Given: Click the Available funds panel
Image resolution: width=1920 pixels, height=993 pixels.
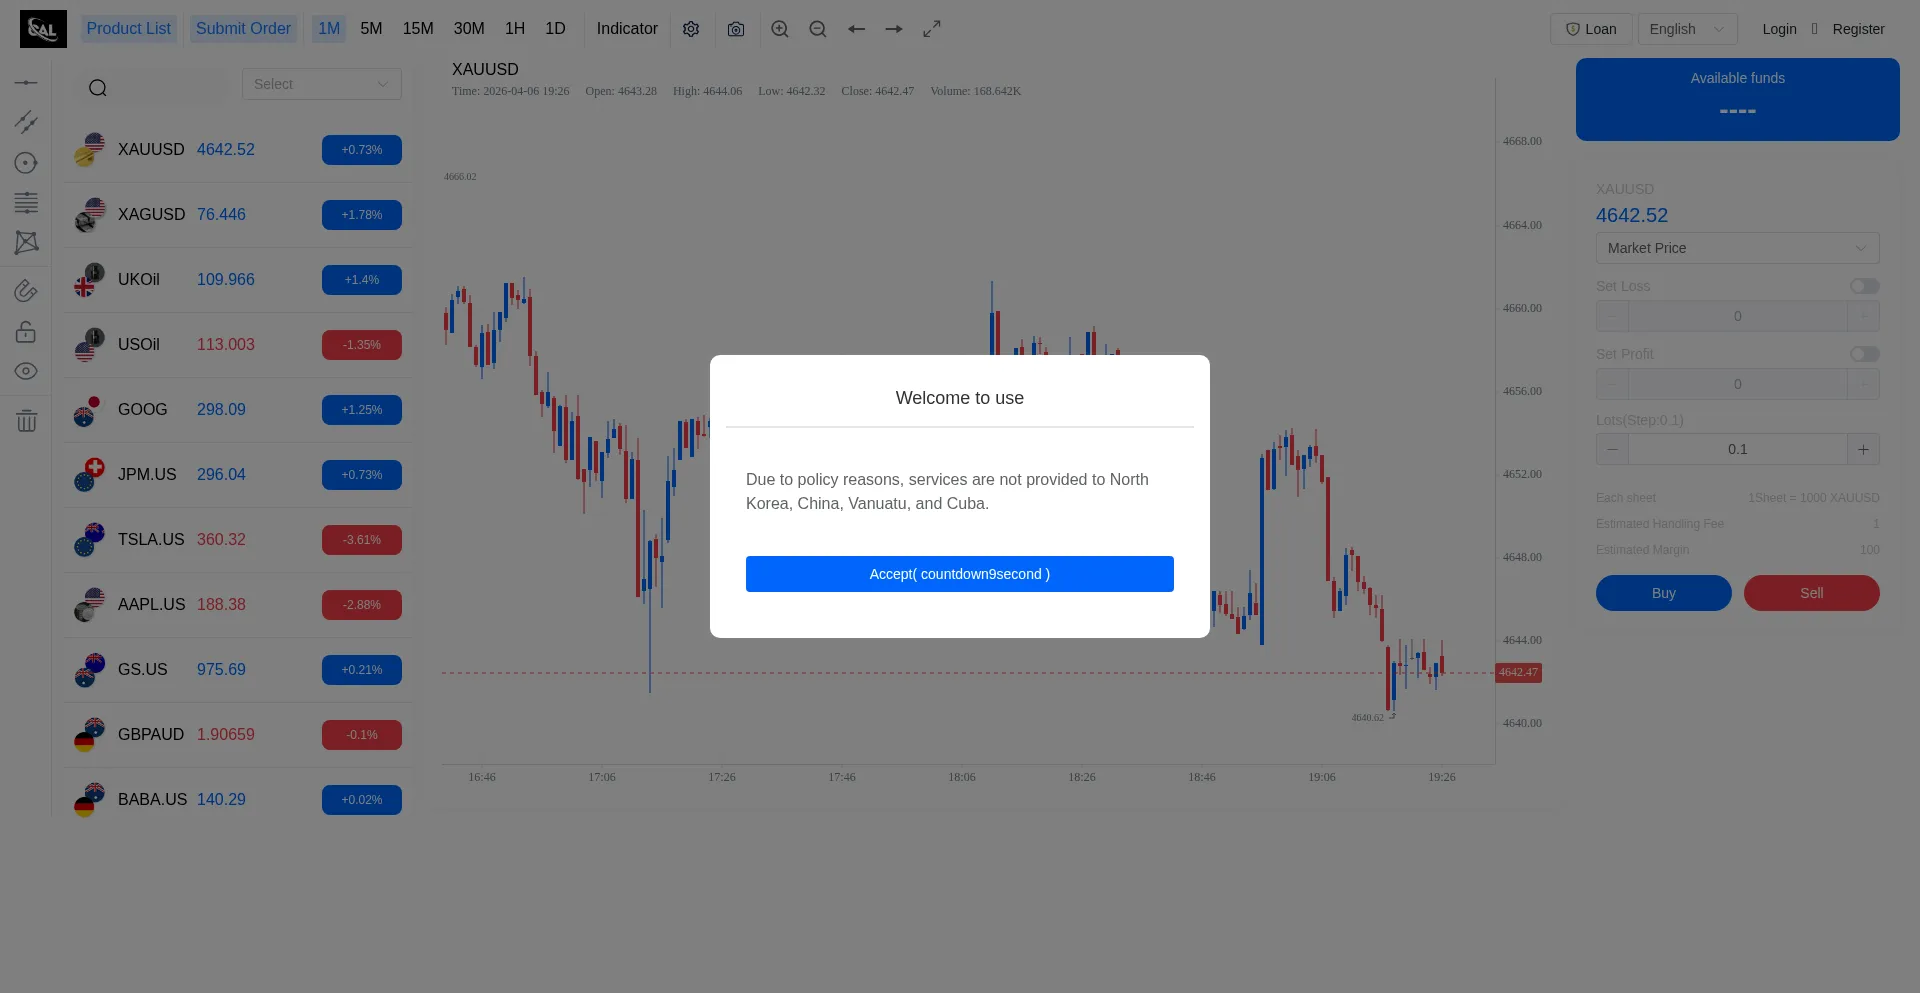Looking at the screenshot, I should pos(1738,99).
